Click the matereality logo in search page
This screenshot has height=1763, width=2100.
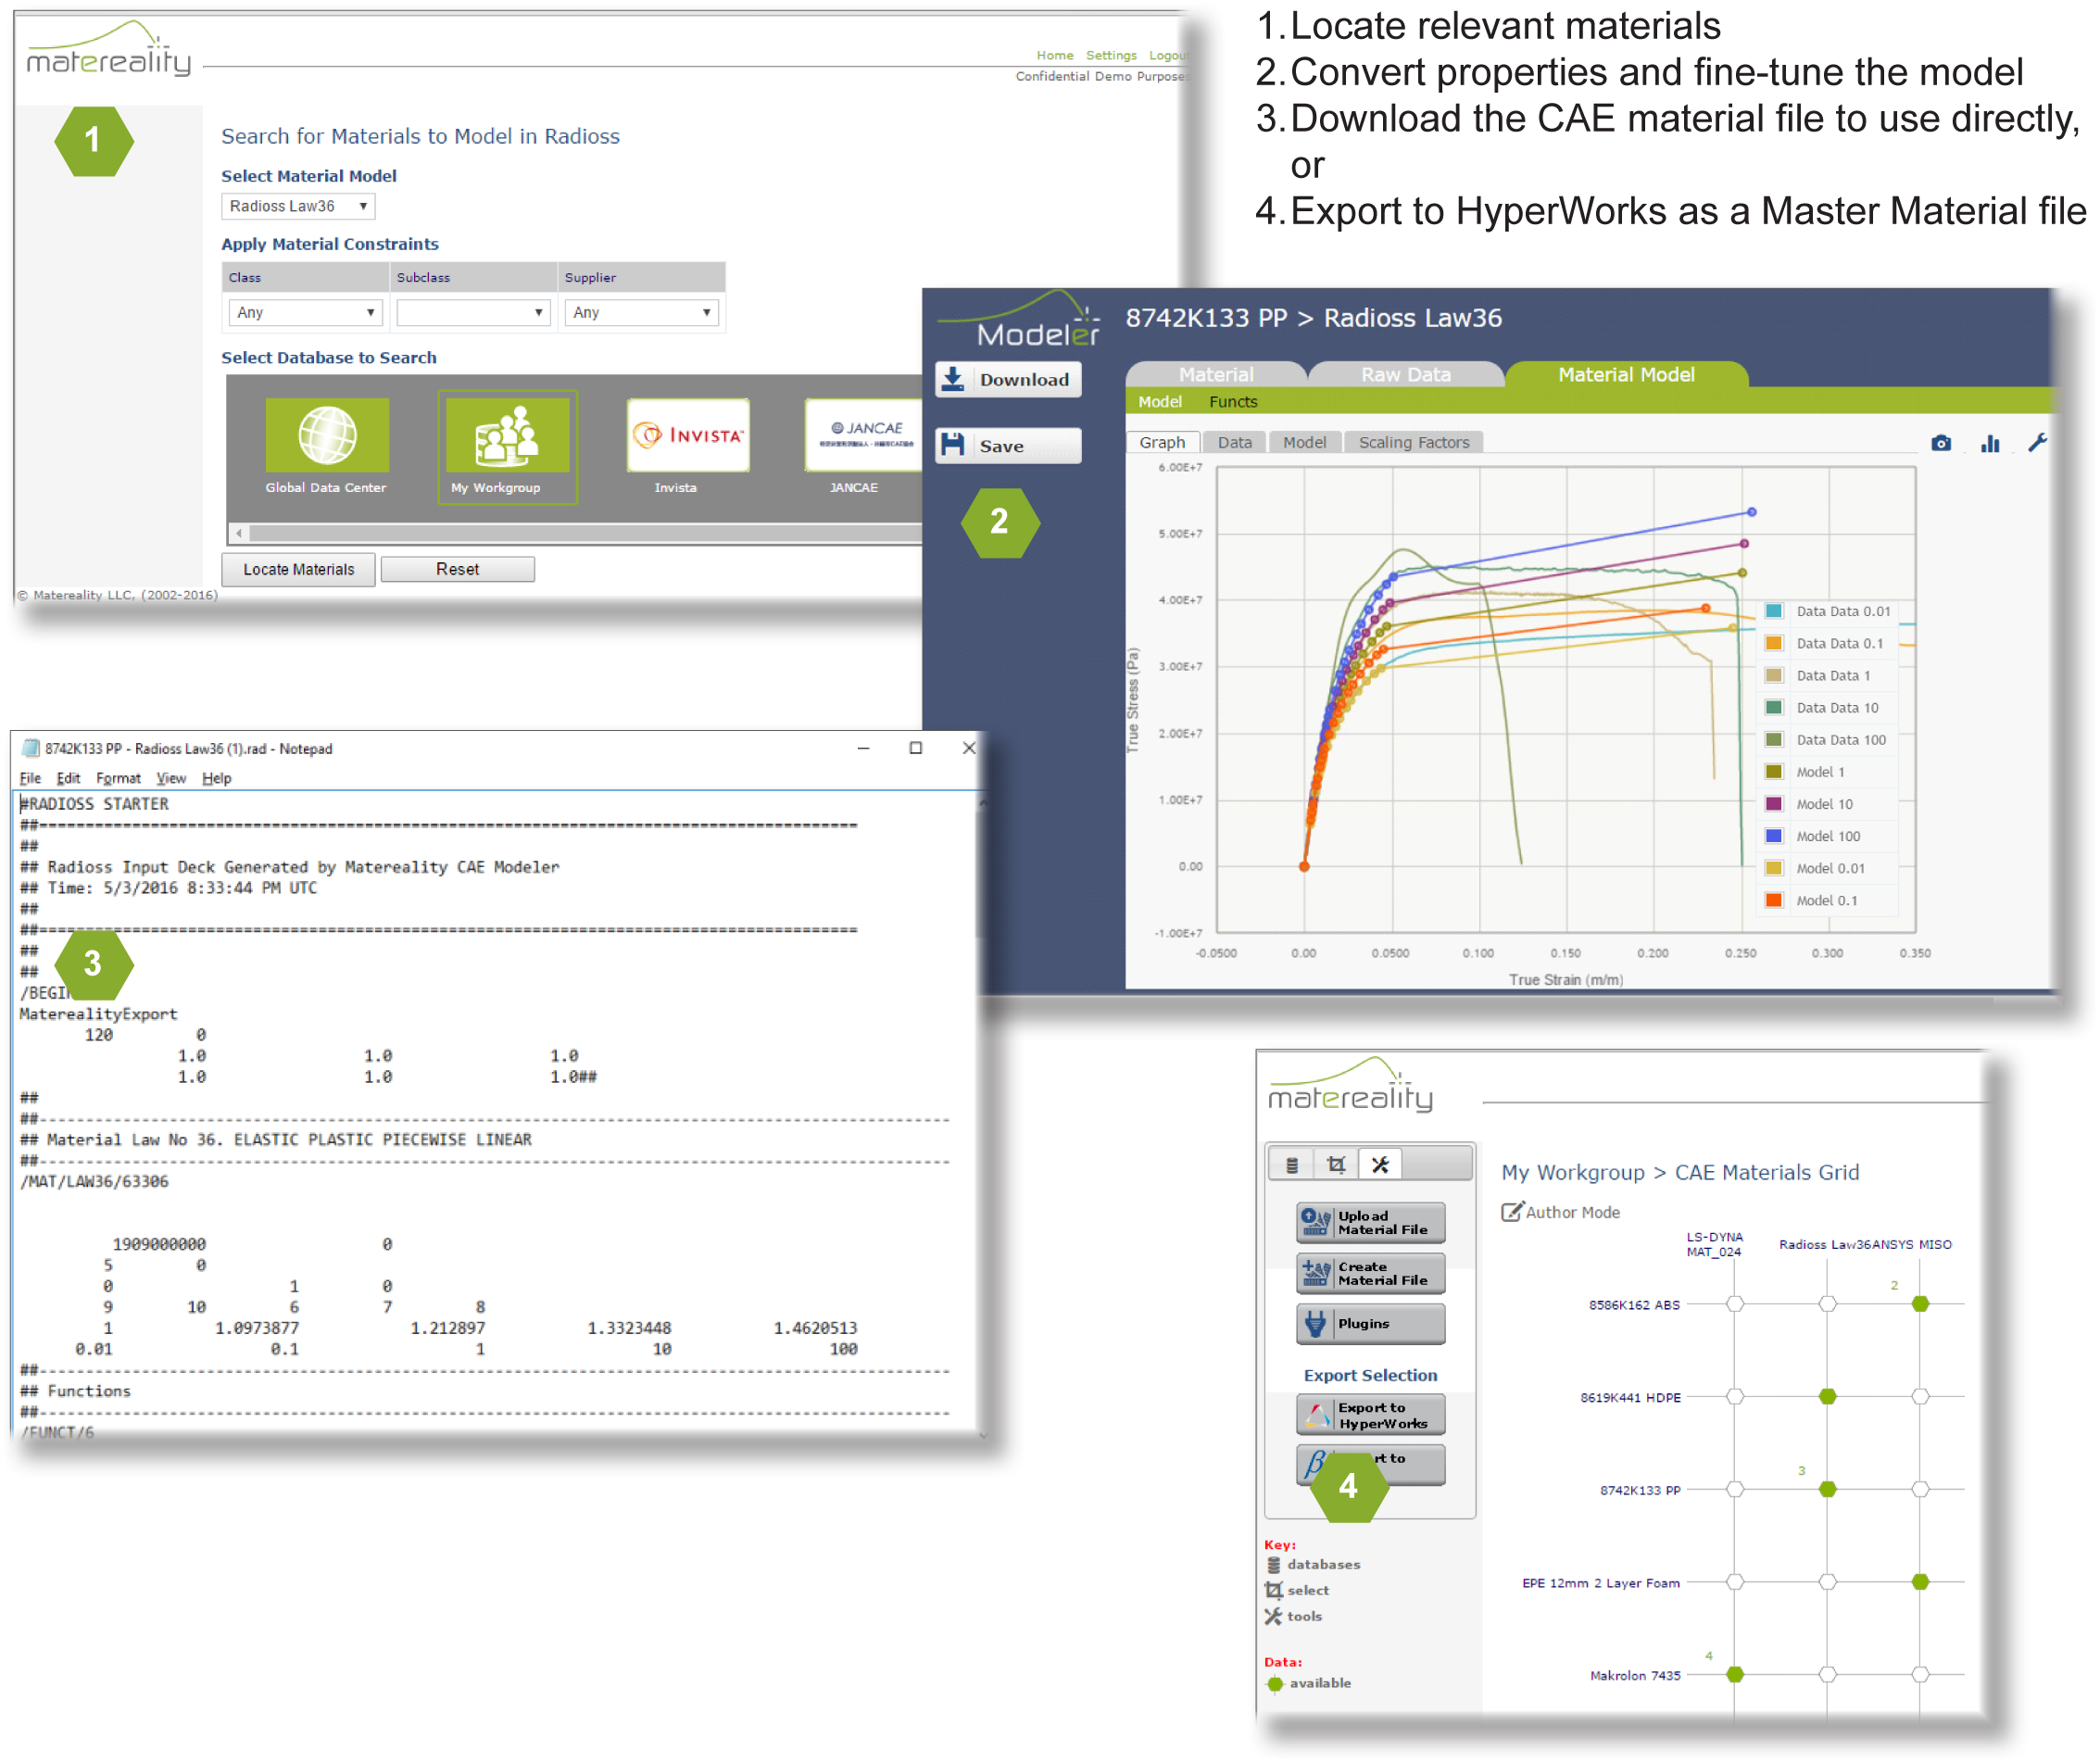tap(108, 50)
